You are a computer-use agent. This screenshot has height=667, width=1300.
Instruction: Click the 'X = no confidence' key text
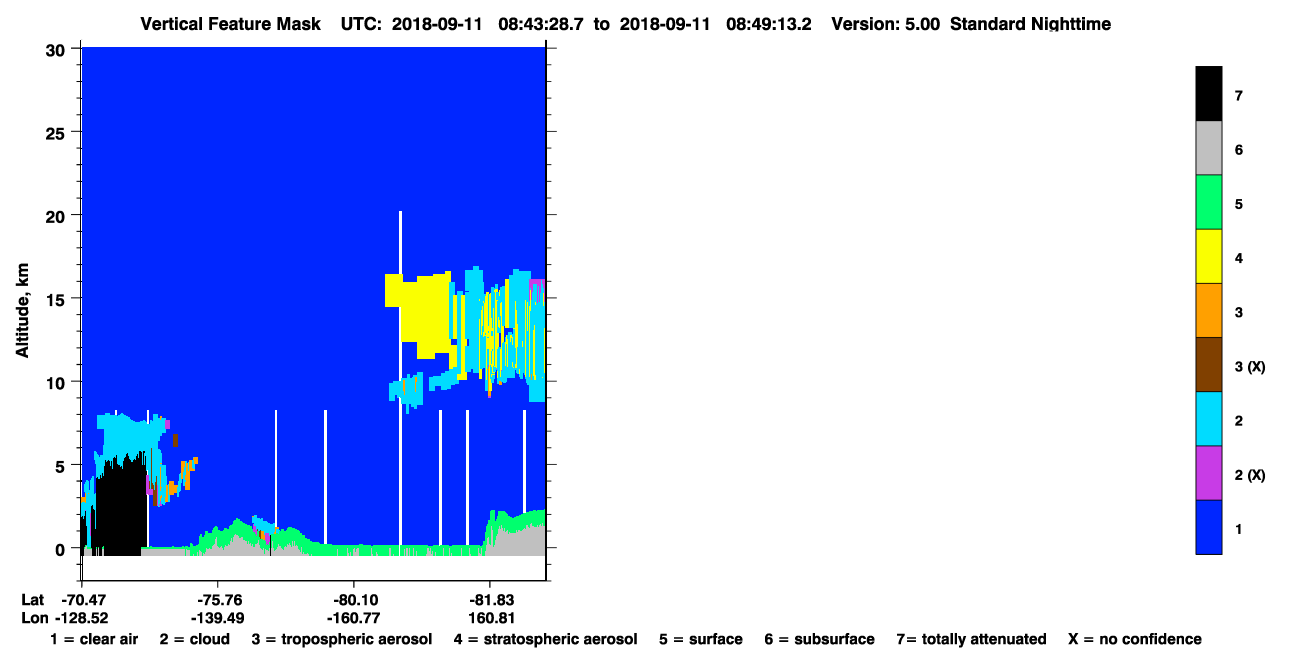1135,639
